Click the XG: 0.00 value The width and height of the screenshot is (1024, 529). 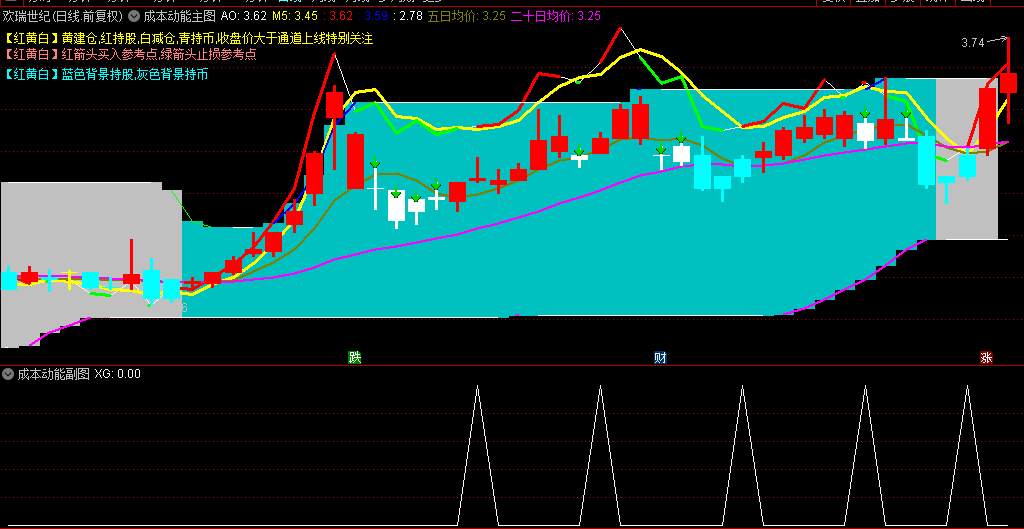coord(118,374)
